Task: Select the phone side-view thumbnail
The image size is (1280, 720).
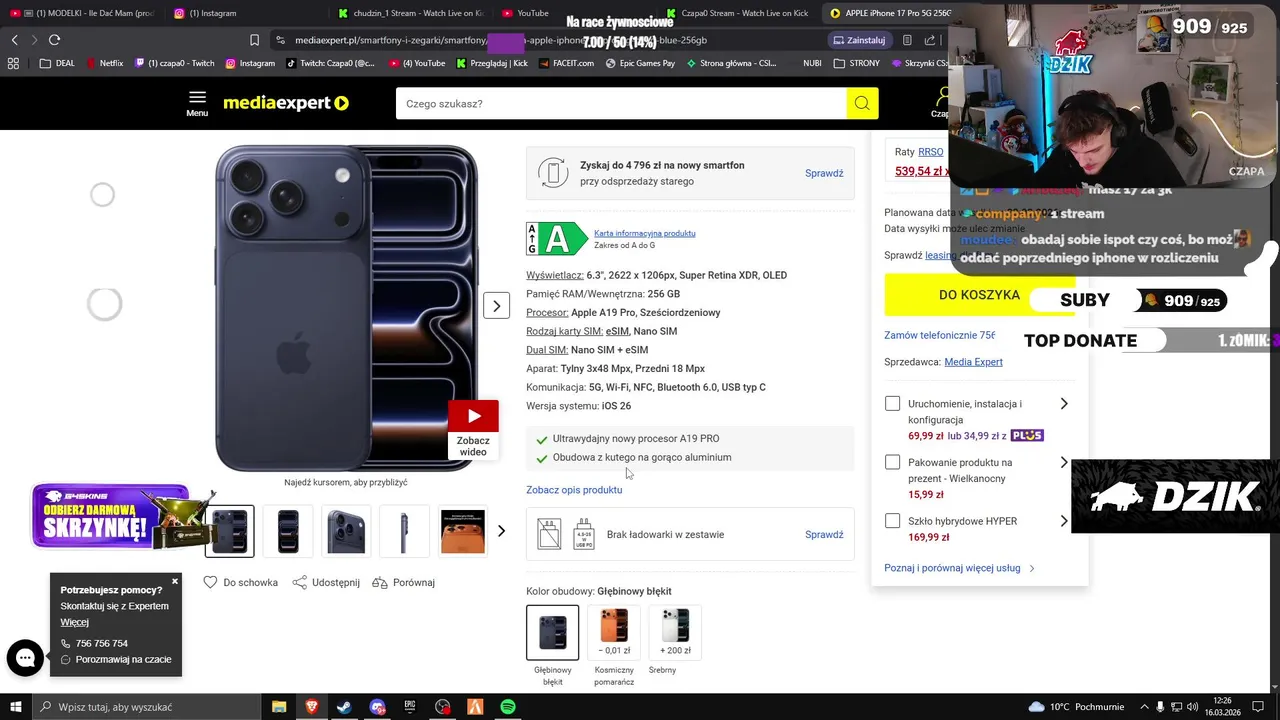Action: pos(404,531)
